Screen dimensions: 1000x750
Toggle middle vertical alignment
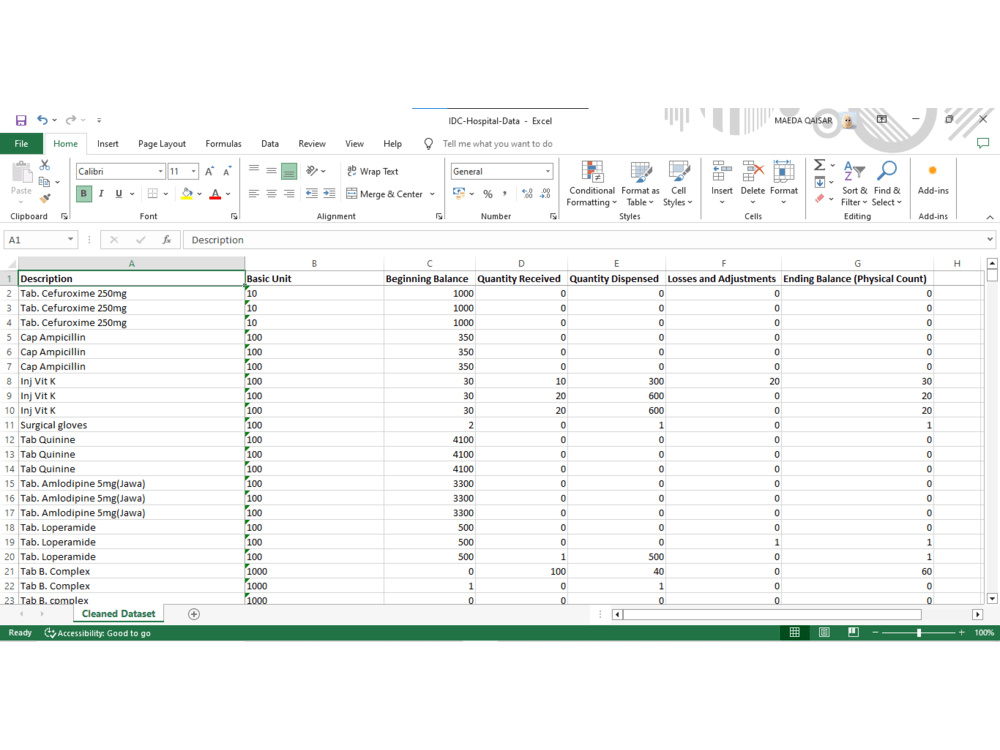(x=272, y=171)
